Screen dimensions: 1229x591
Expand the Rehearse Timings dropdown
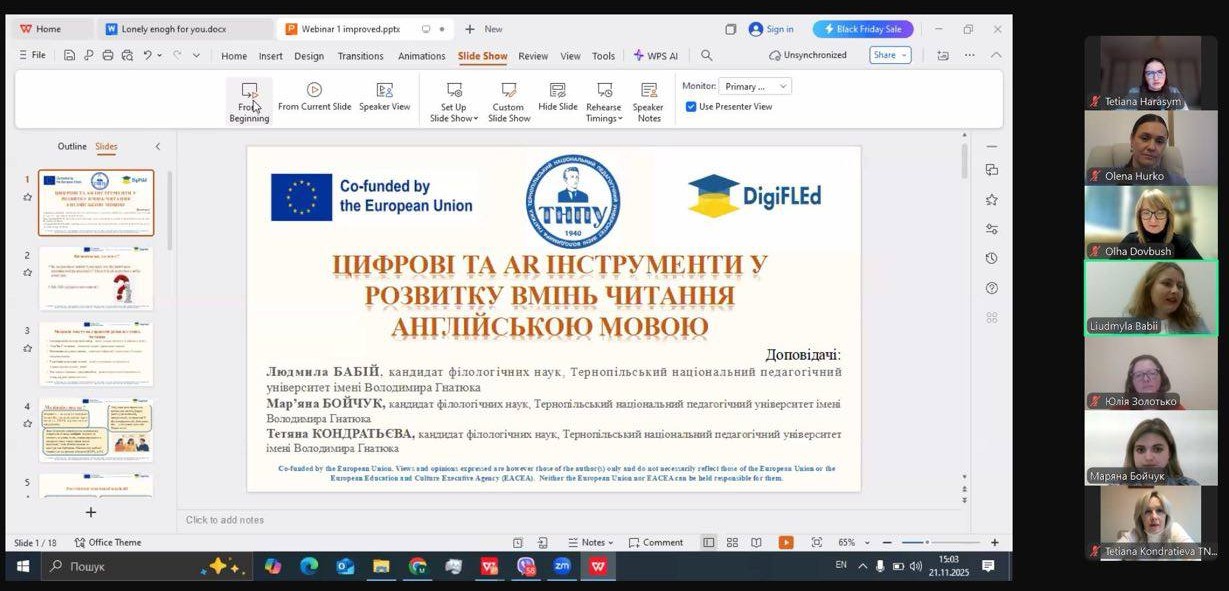point(603,118)
